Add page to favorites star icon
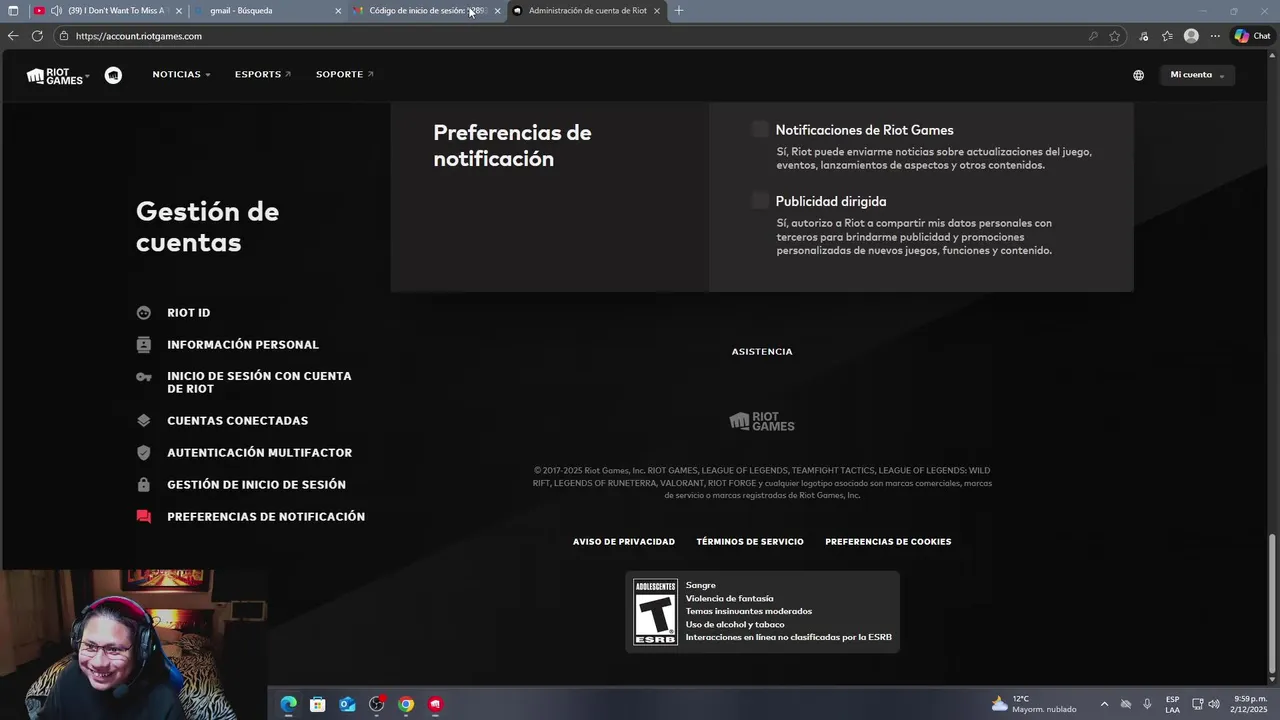 [x=1115, y=36]
